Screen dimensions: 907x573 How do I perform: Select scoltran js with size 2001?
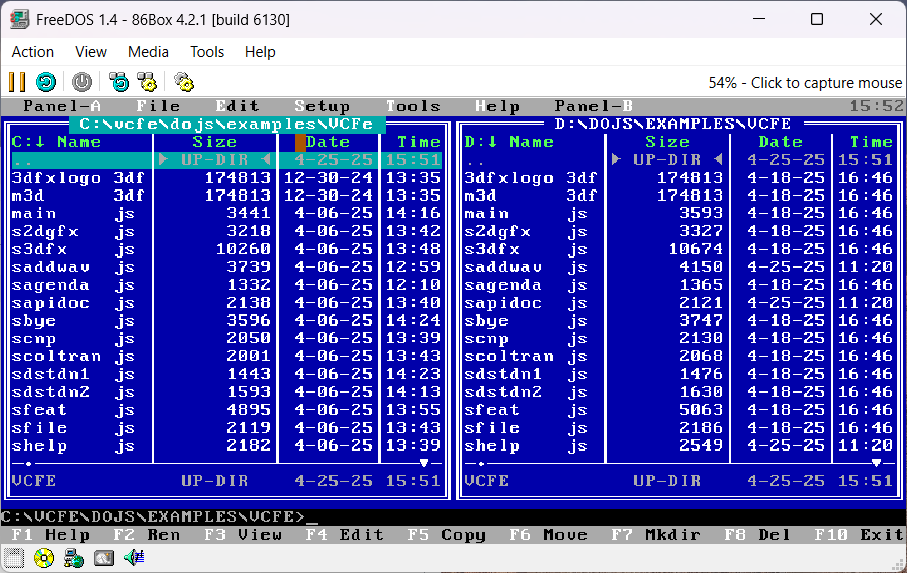click(226, 357)
